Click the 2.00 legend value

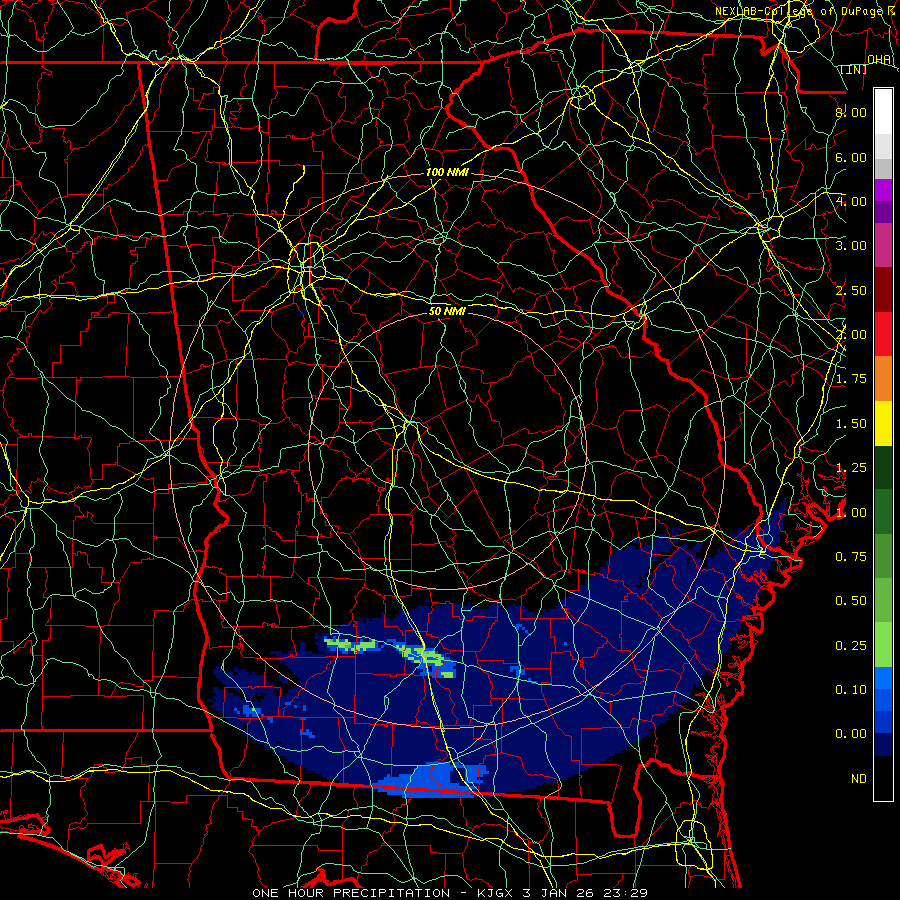point(851,335)
